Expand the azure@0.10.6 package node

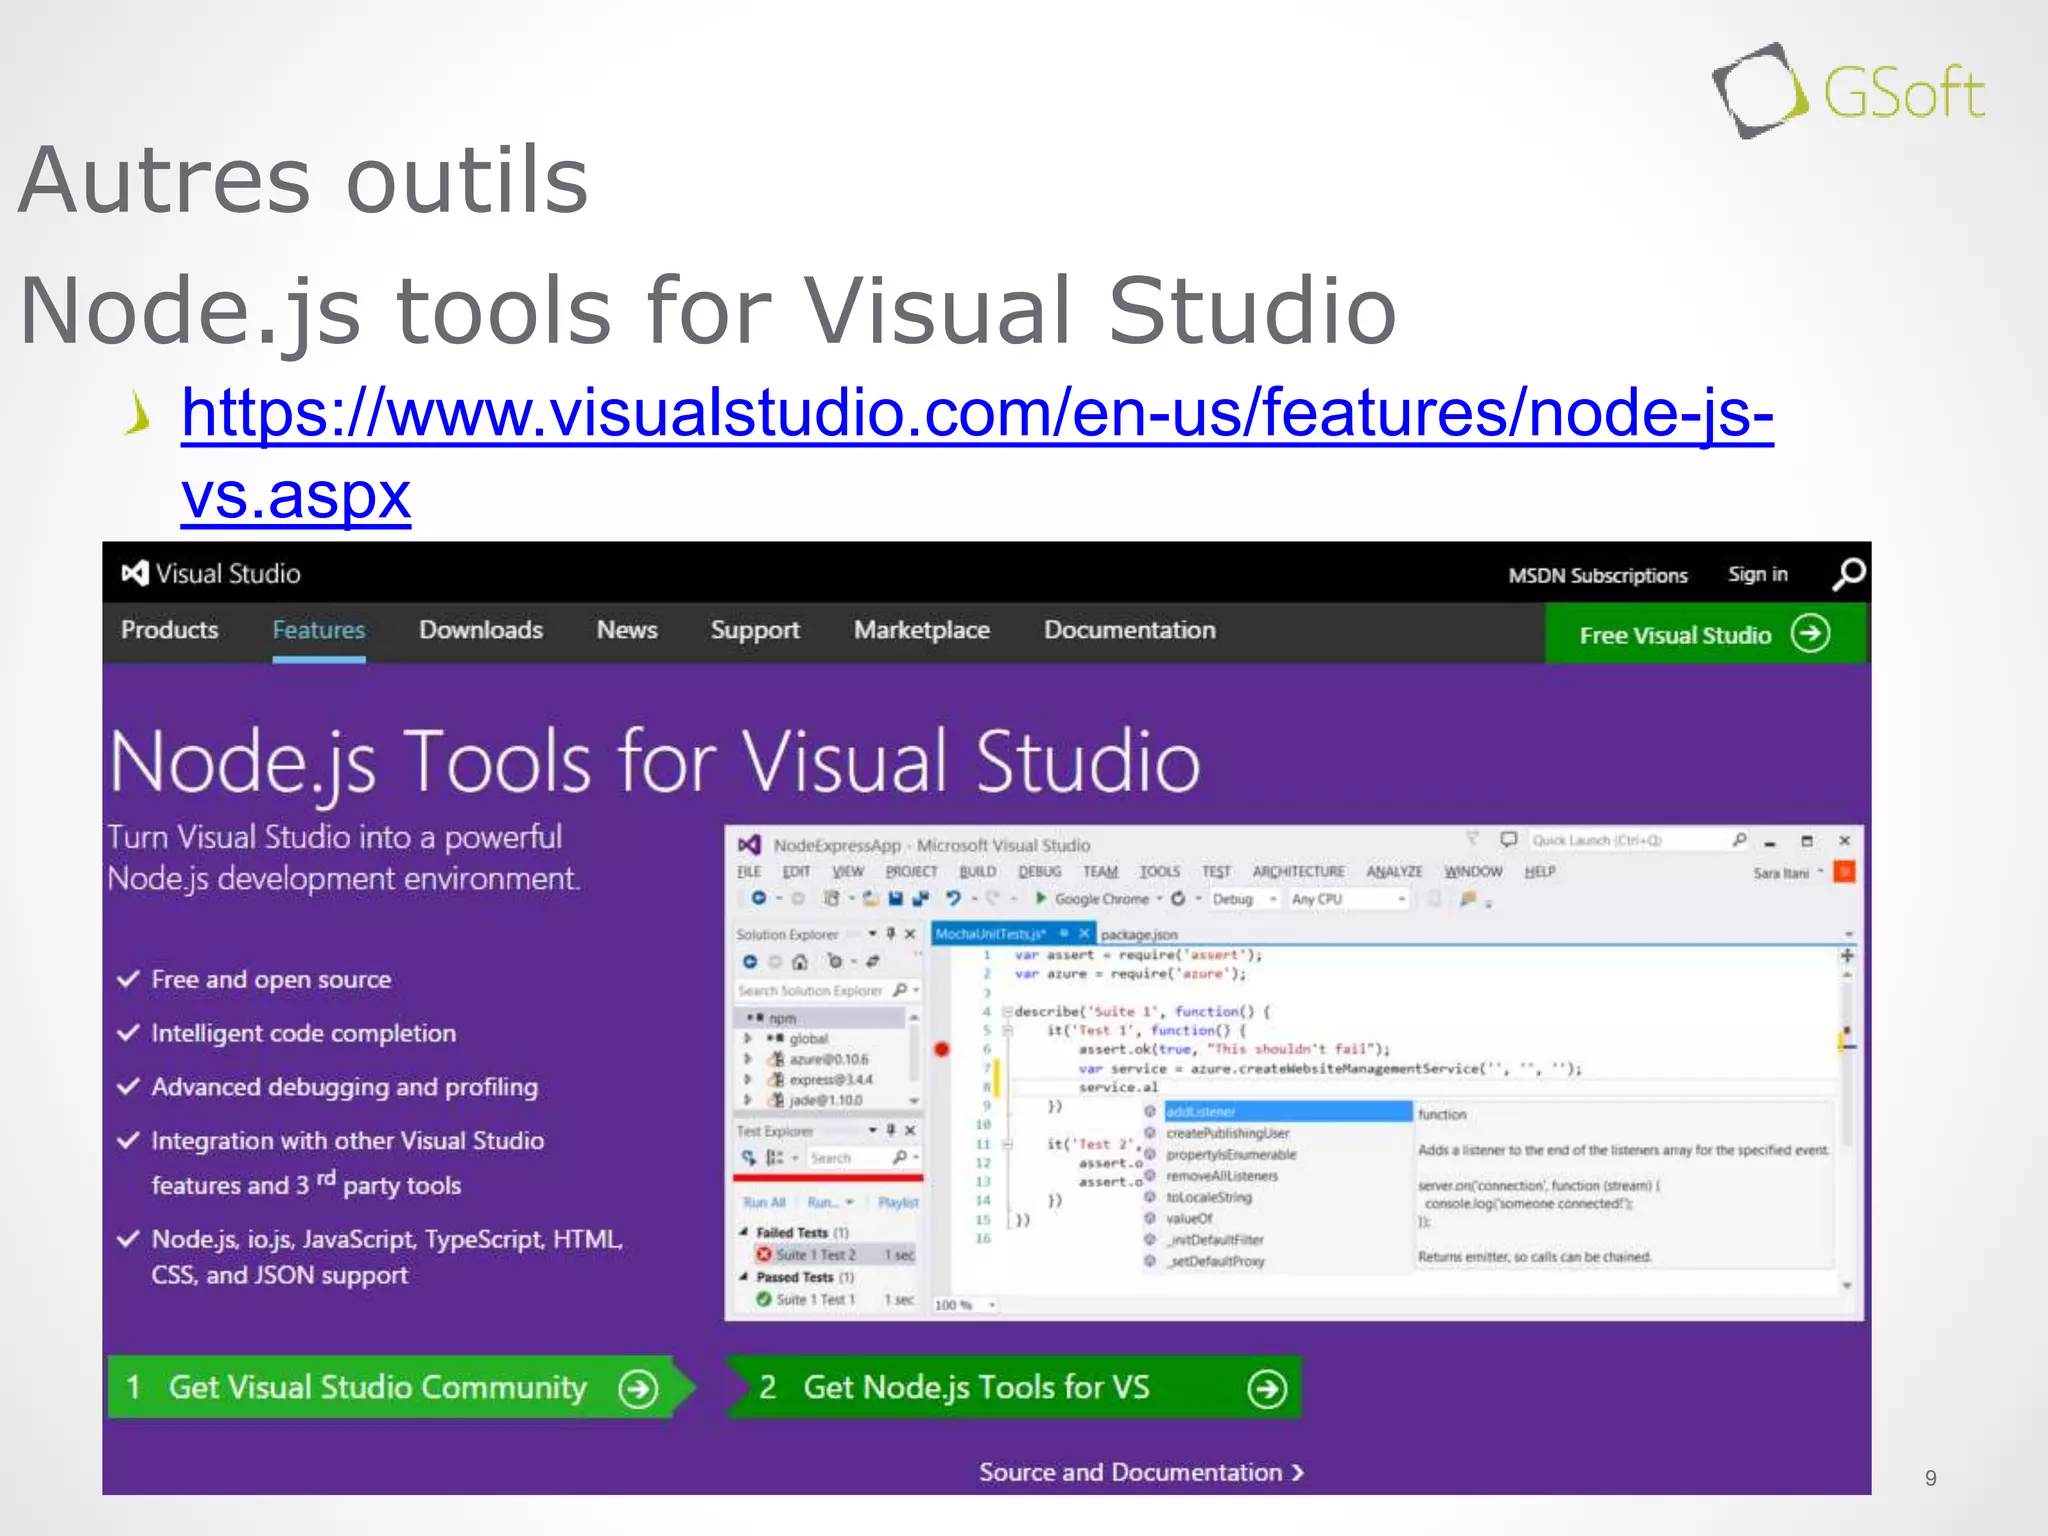click(x=747, y=1059)
